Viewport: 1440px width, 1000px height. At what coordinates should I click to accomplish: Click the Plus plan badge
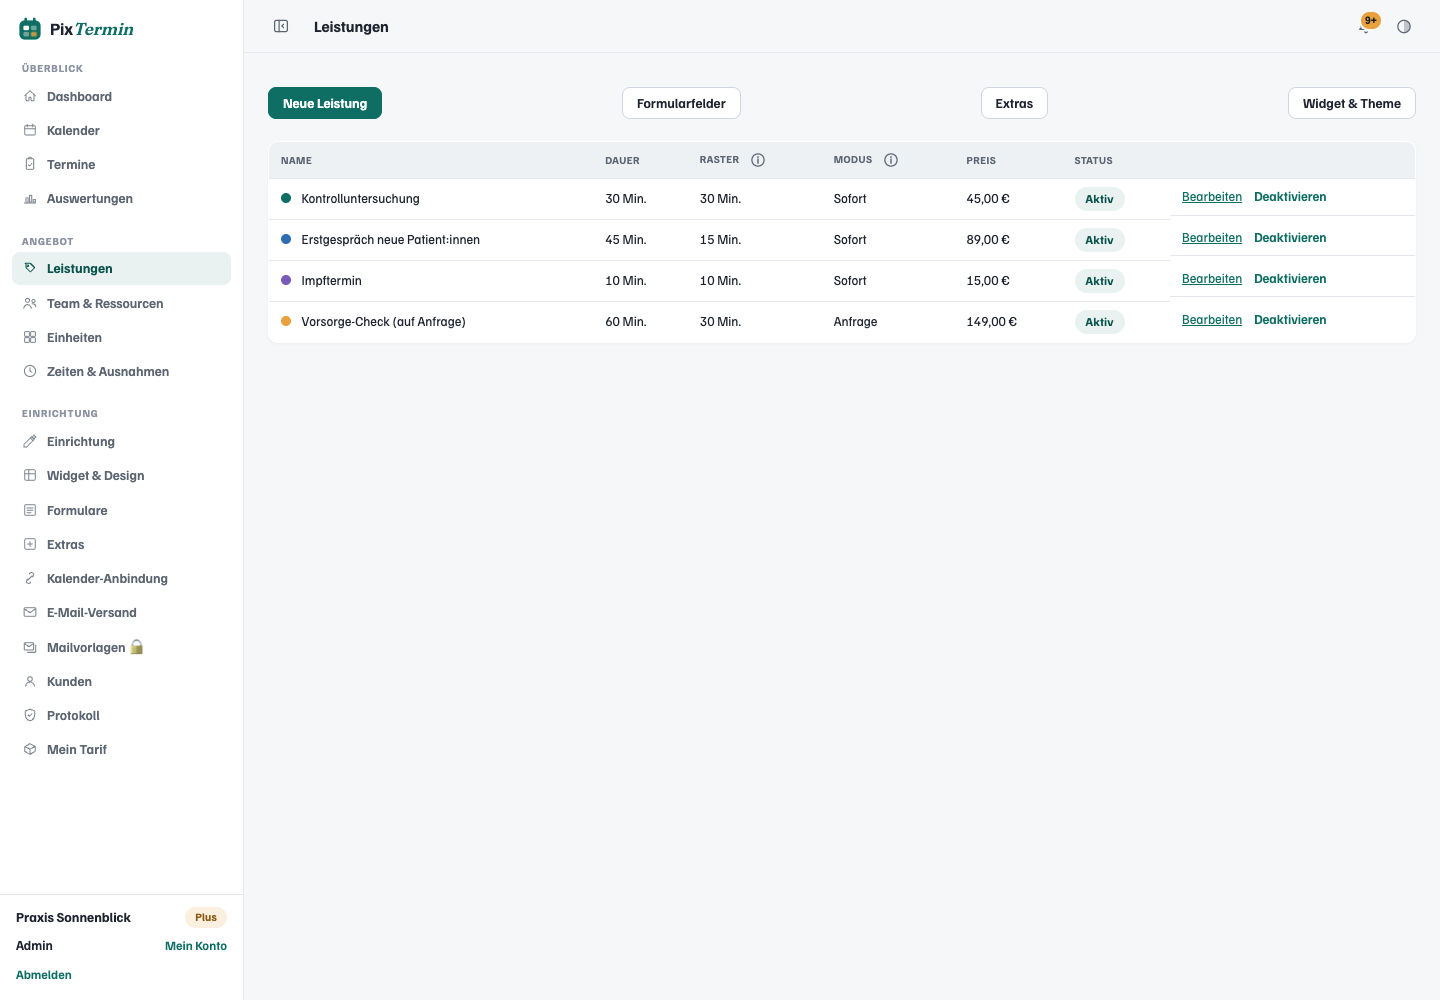206,917
